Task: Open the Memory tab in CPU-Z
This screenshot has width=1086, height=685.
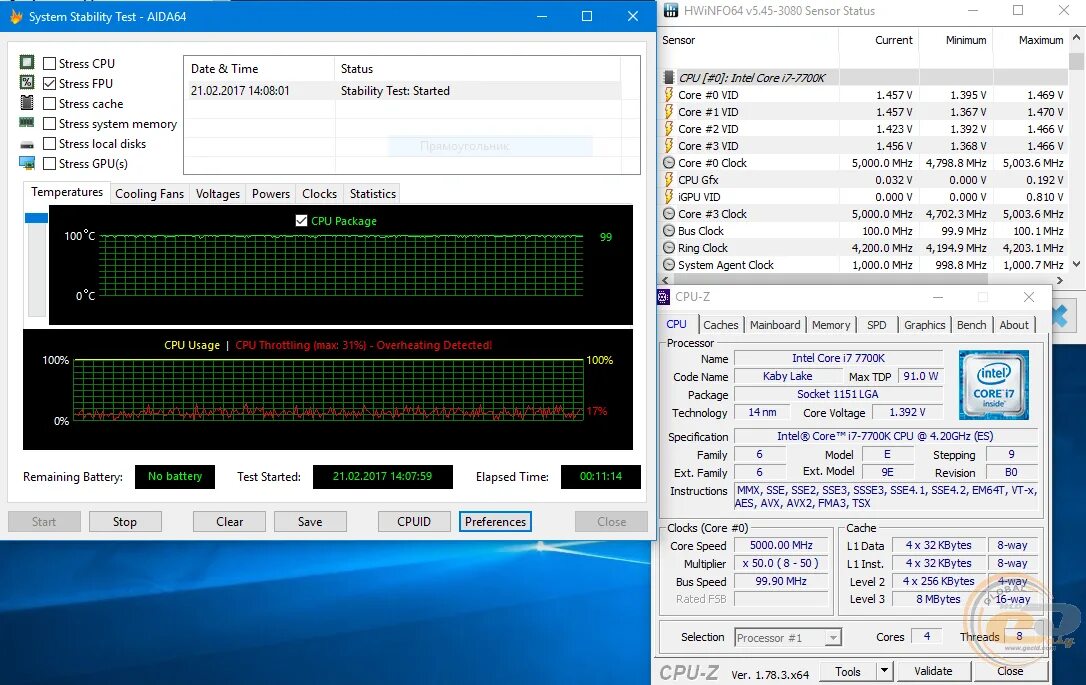Action: pyautogui.click(x=831, y=325)
